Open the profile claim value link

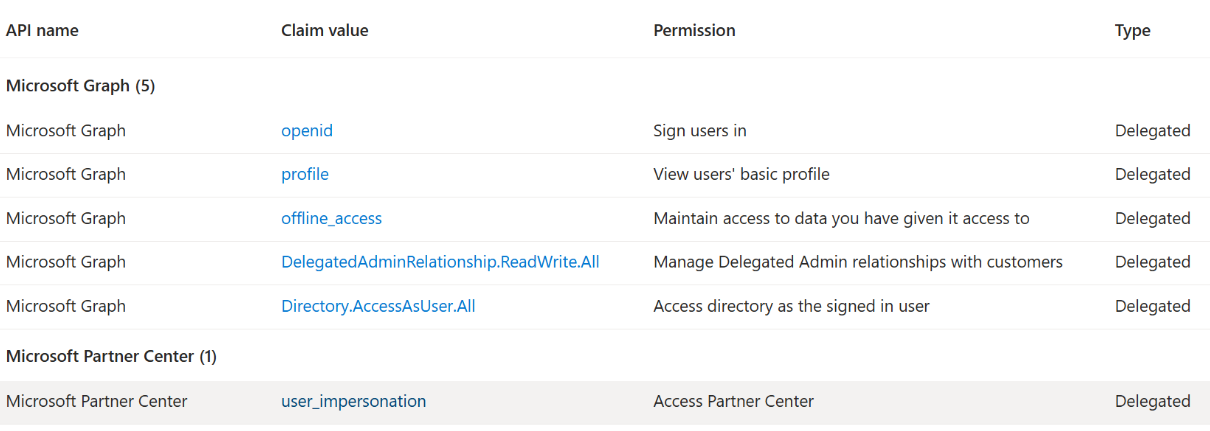coord(305,174)
